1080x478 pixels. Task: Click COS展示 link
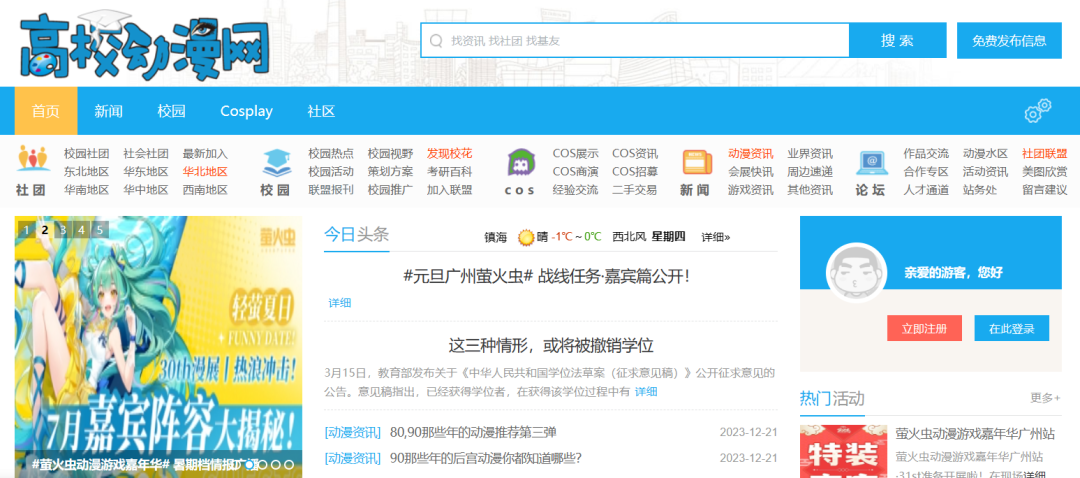575,154
